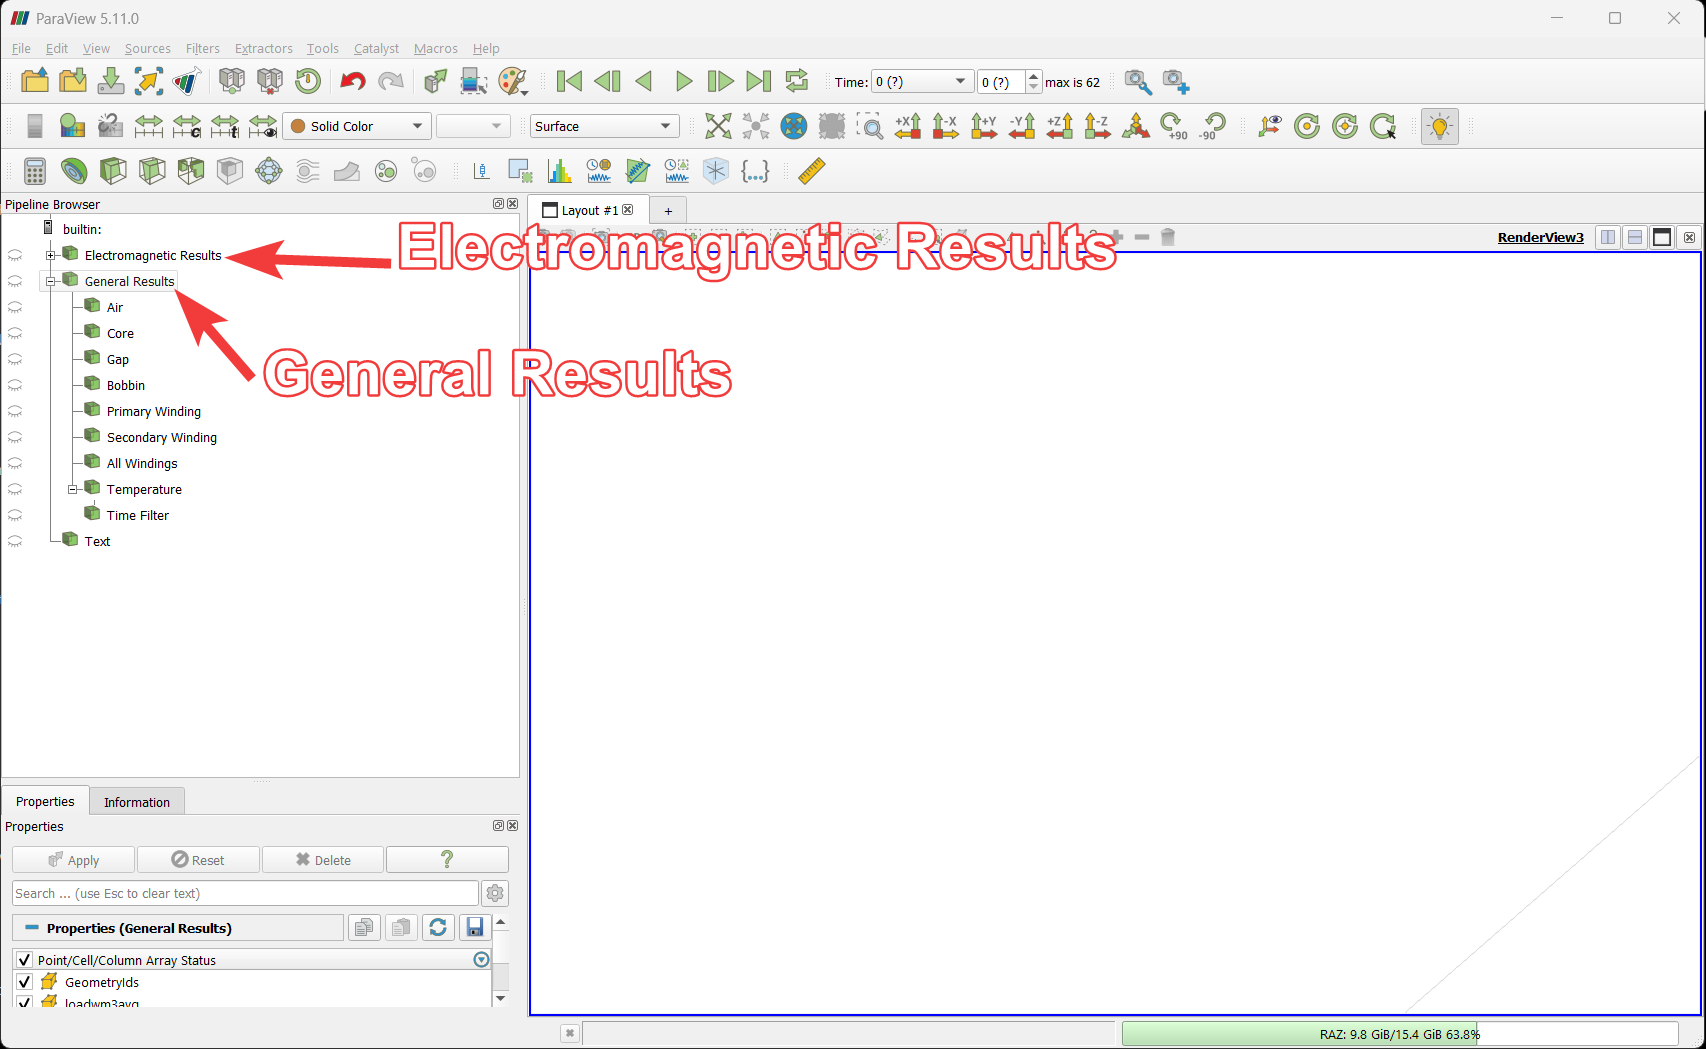Rotate view 90 degrees clockwise icon
Viewport: 1706px width, 1049px height.
point(1174,126)
